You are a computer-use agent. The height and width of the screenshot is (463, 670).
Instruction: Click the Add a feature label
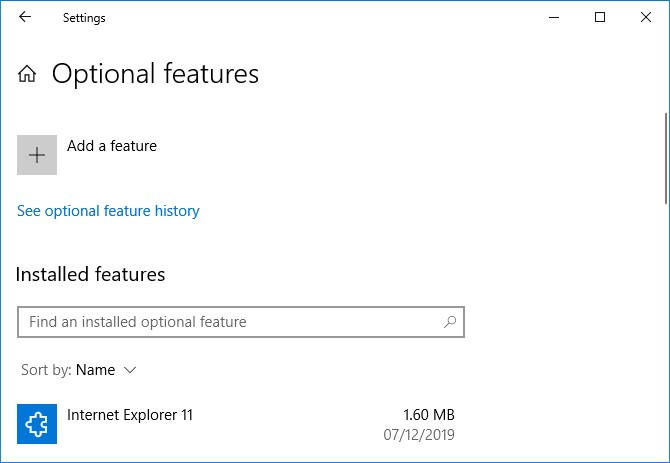click(112, 146)
